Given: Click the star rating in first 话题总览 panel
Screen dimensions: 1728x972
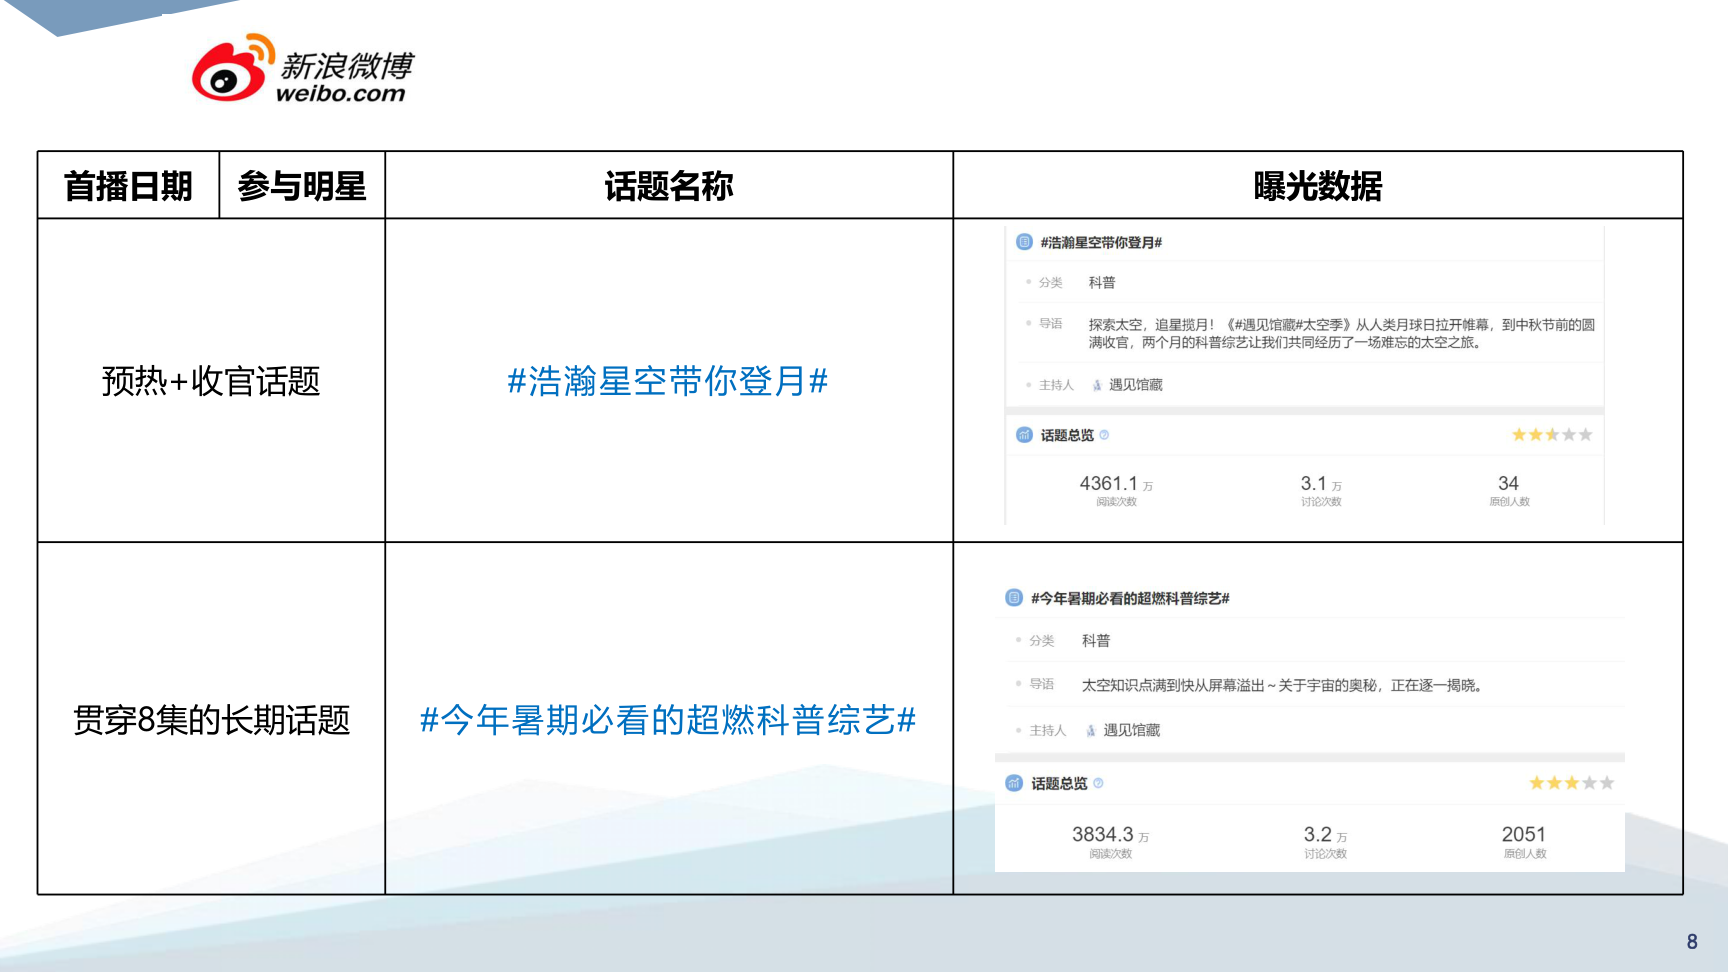Looking at the screenshot, I should click(x=1552, y=435).
